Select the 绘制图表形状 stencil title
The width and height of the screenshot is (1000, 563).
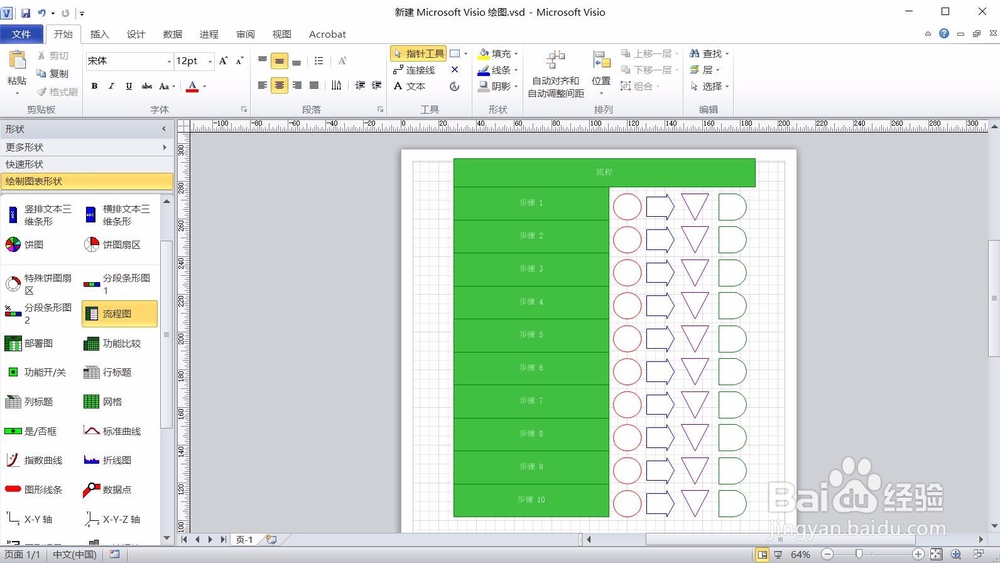(87, 182)
